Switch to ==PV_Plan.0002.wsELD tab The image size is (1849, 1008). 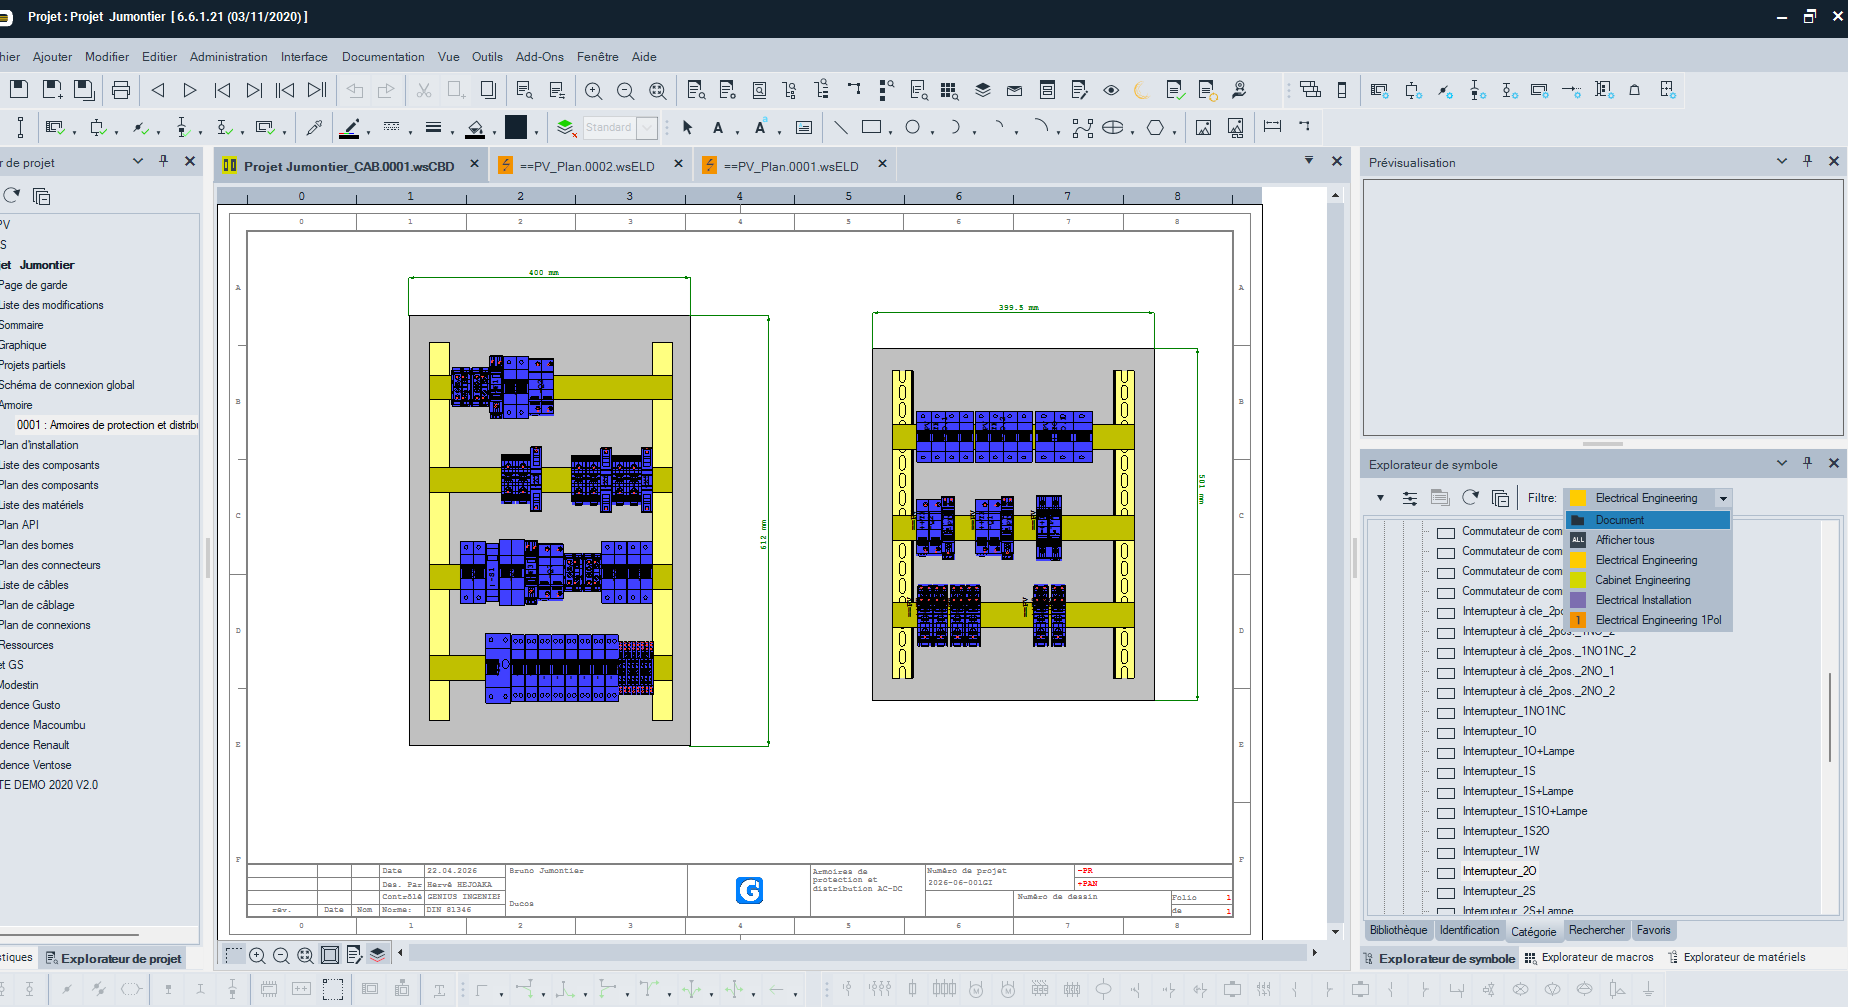pyautogui.click(x=587, y=166)
